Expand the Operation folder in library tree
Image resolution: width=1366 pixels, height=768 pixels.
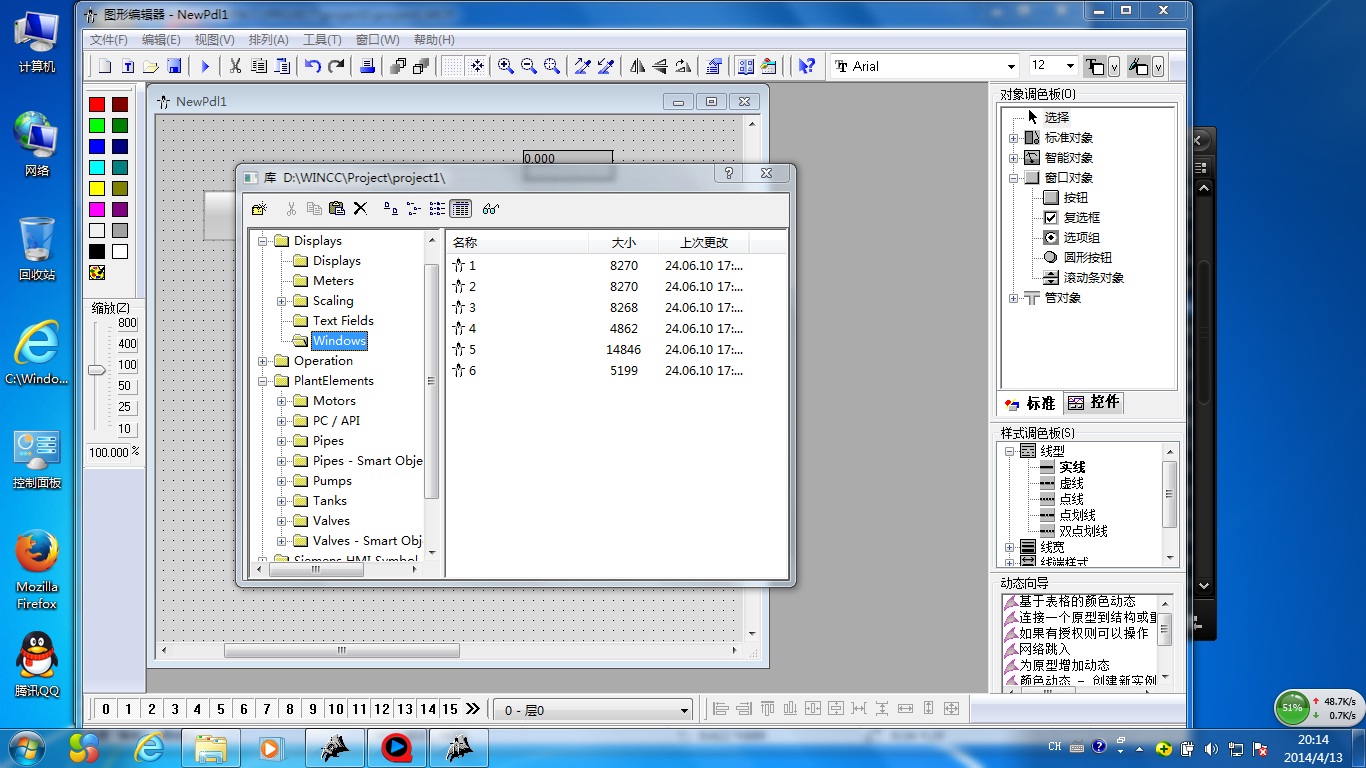coord(263,361)
